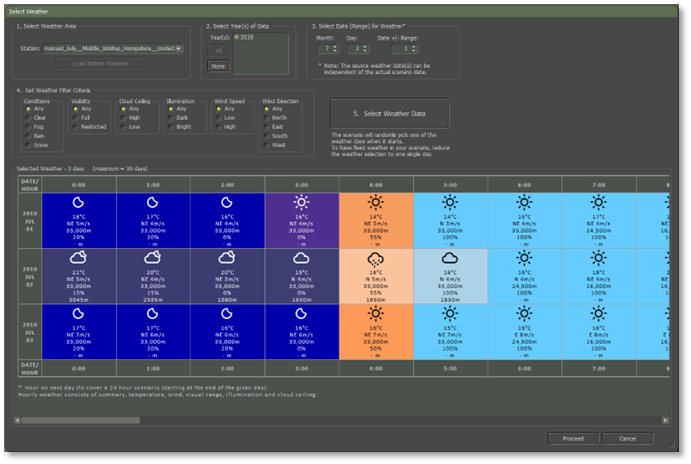The image size is (691, 464).
Task: Select the rain cloud icon at 4:00 Jul 02
Action: pos(376,258)
